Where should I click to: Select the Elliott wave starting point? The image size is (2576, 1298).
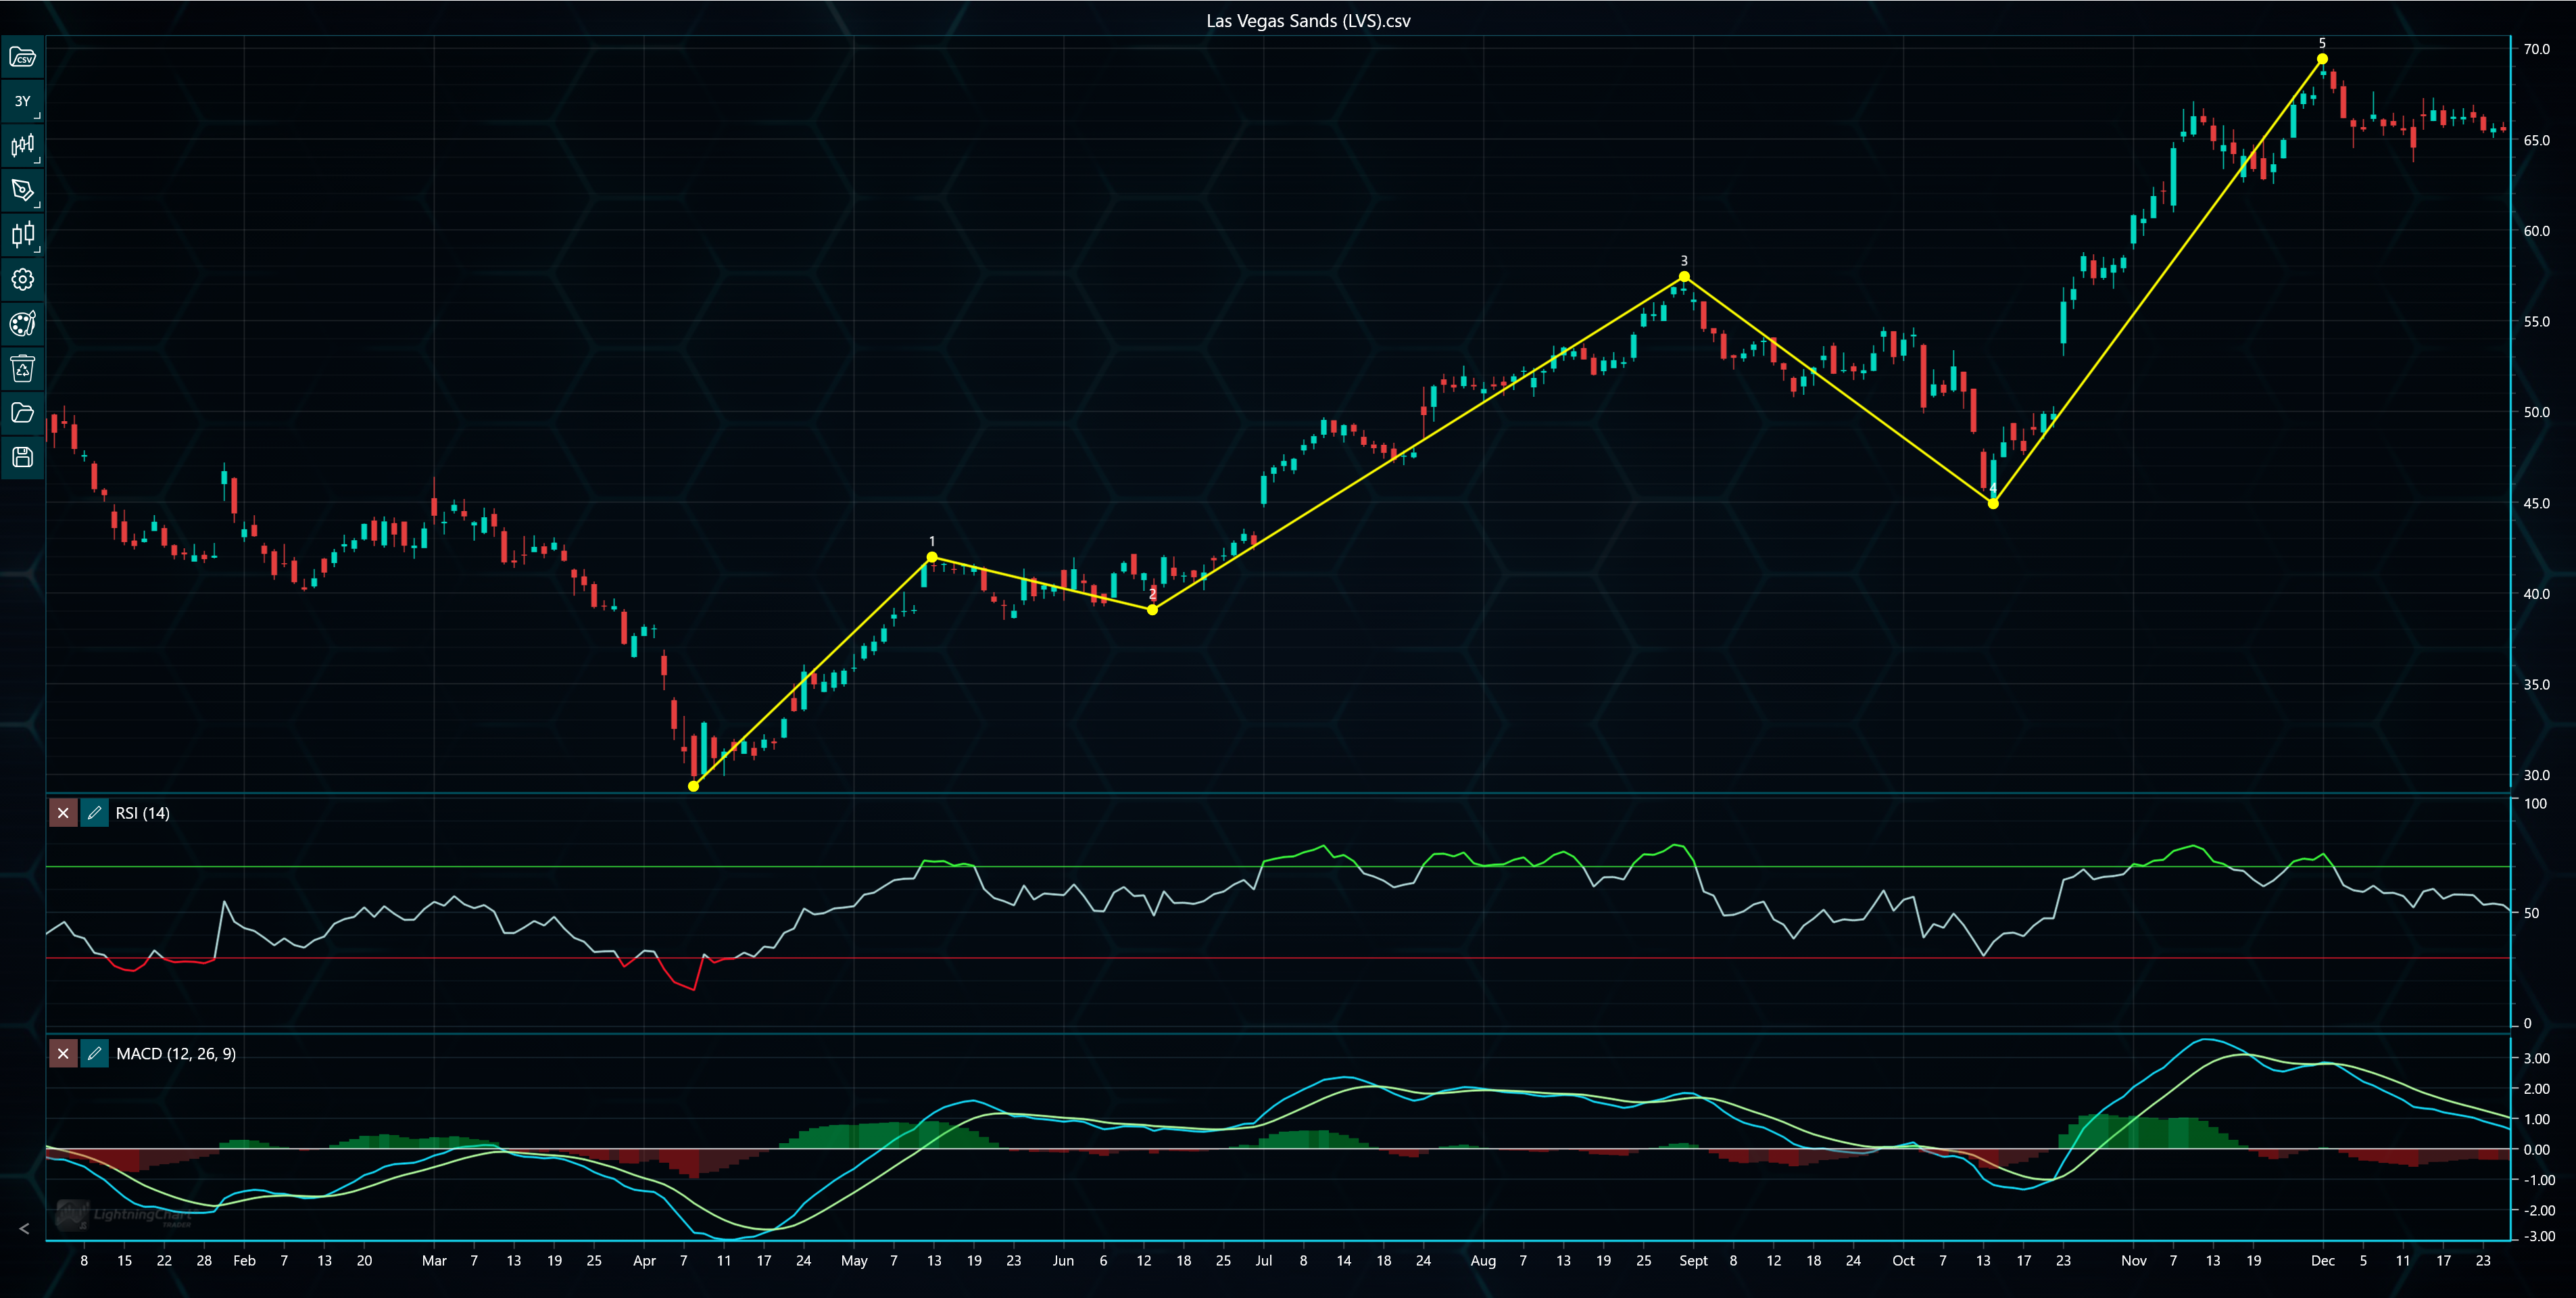tap(694, 786)
